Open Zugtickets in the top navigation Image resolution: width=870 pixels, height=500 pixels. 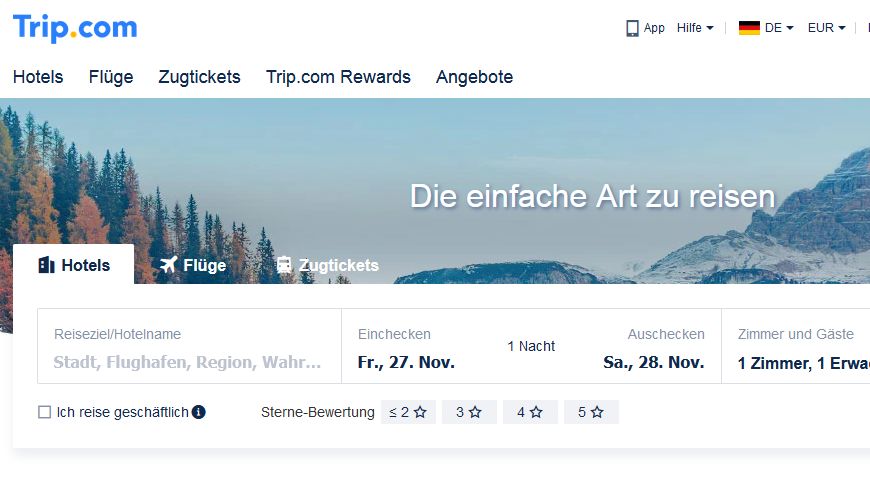199,77
